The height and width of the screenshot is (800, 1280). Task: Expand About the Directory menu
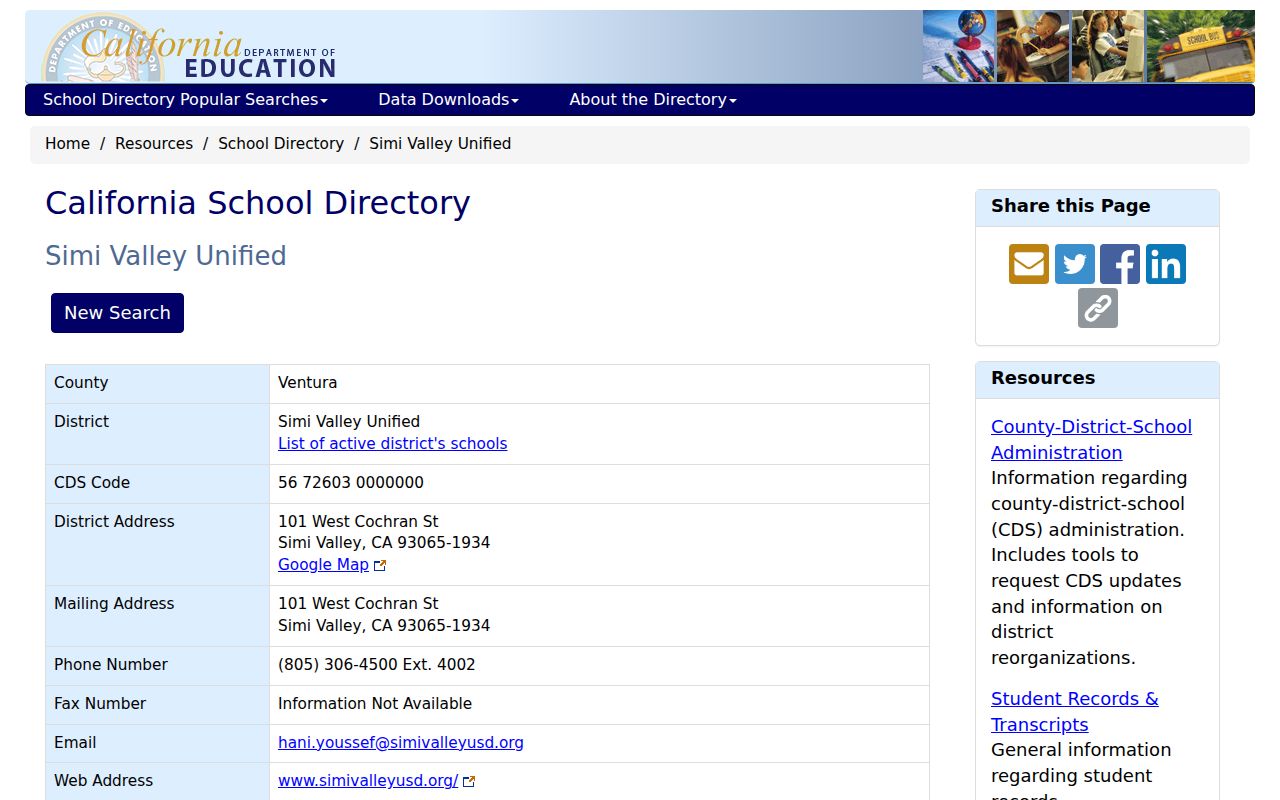point(653,99)
